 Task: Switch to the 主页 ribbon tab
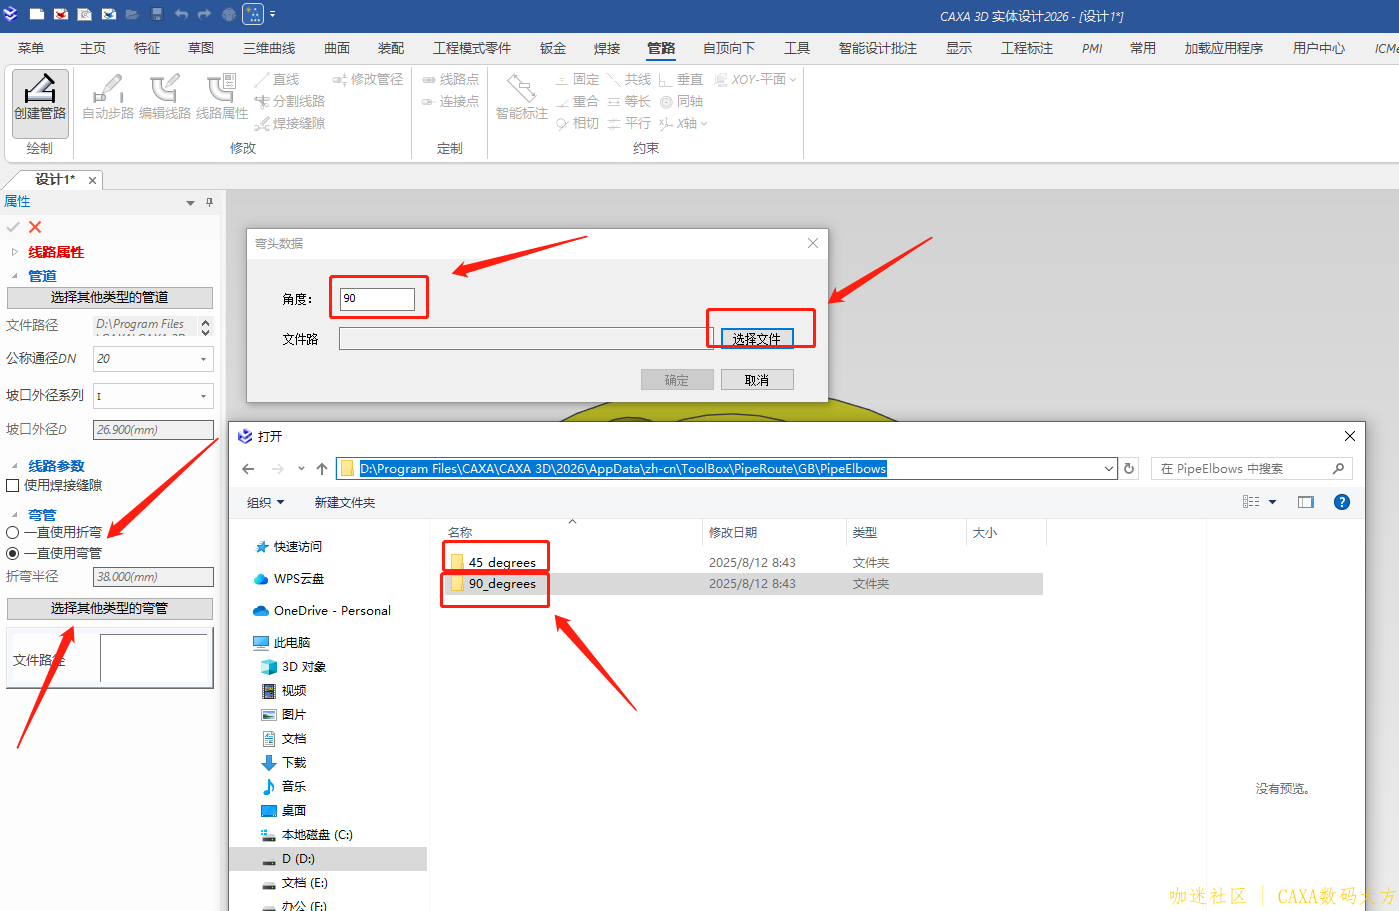pos(93,48)
